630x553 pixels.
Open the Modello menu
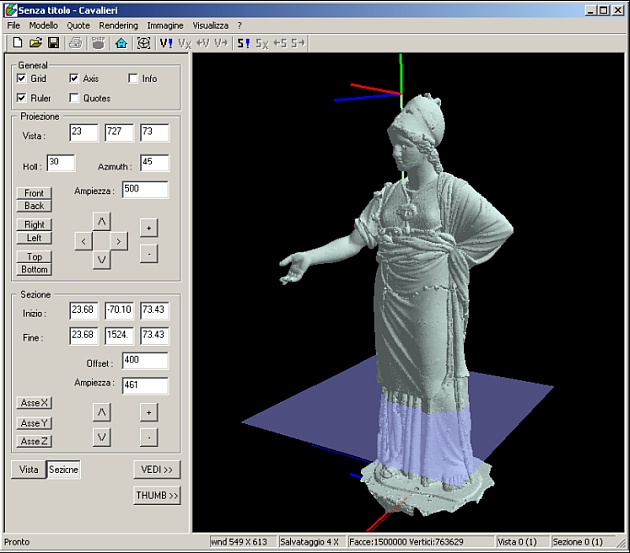pos(43,26)
